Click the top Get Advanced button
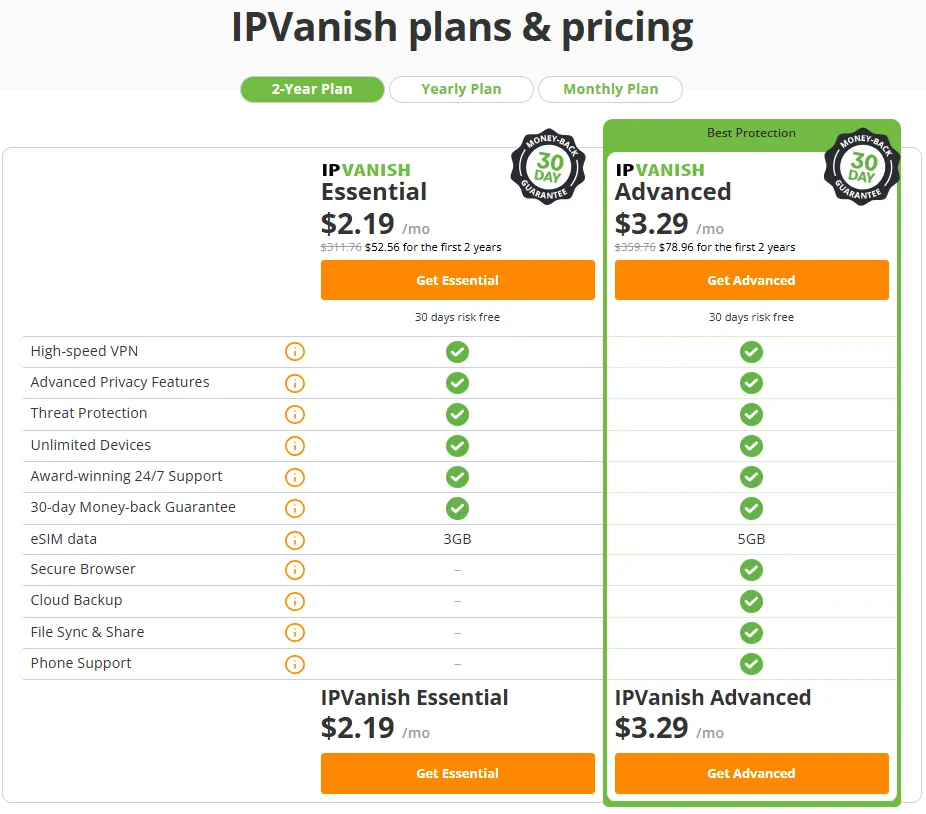This screenshot has height=814, width=926. click(751, 280)
